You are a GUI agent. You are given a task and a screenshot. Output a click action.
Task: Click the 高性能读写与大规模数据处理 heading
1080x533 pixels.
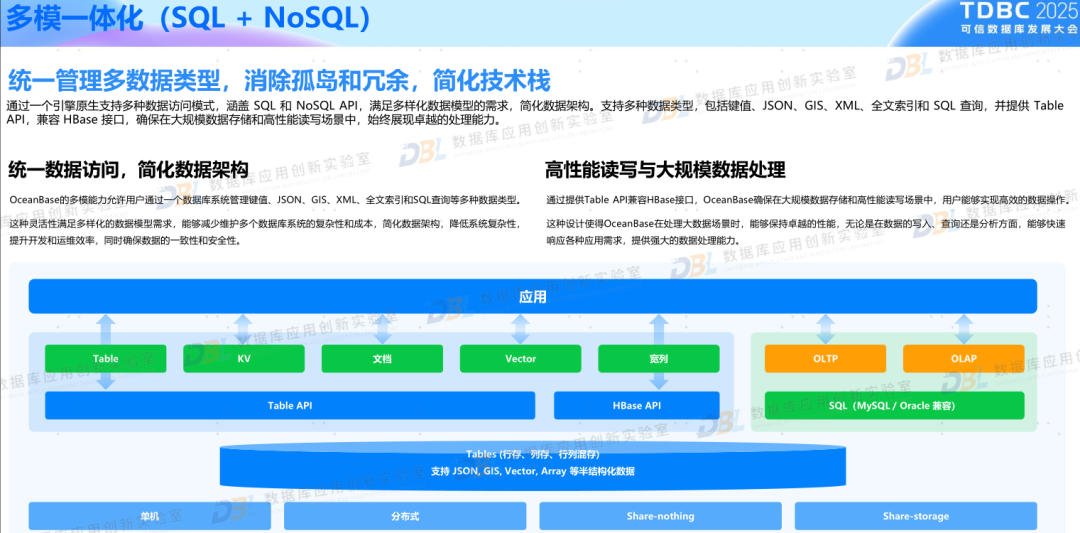(665, 170)
